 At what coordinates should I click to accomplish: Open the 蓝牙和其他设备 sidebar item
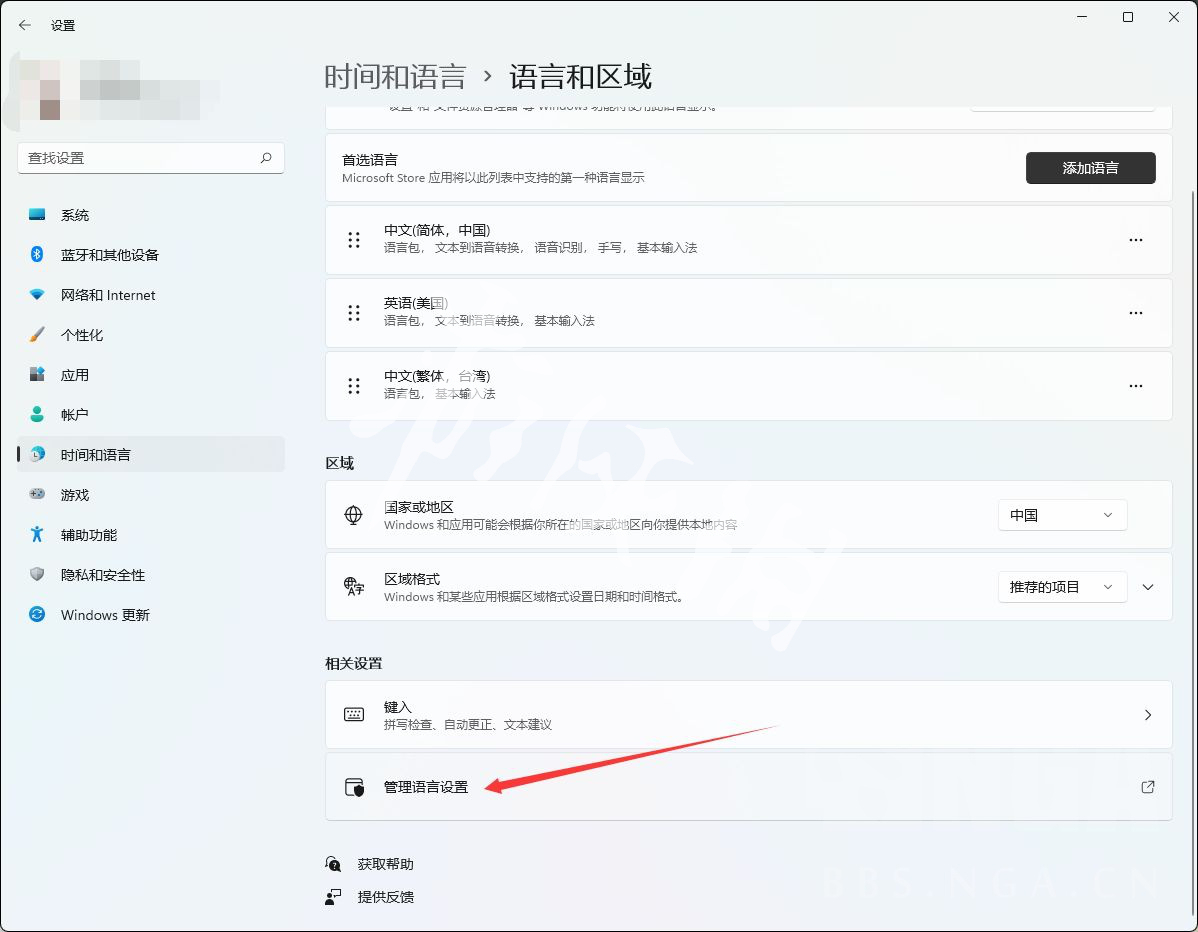(x=109, y=255)
